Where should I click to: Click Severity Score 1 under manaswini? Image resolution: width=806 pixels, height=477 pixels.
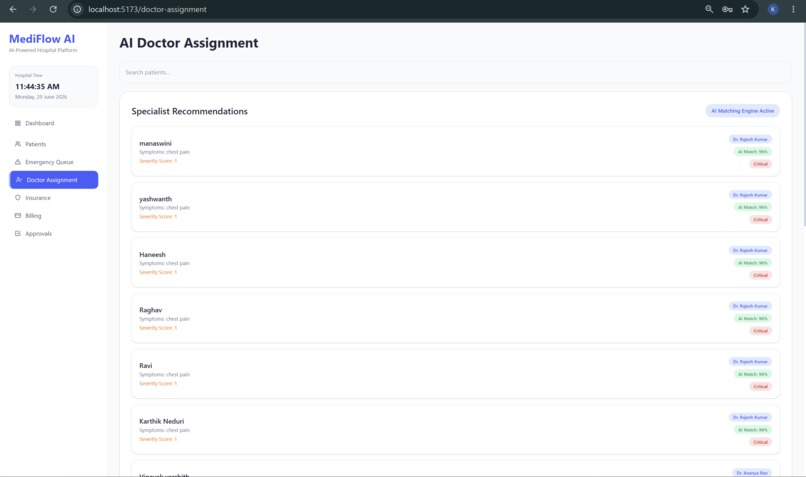pos(158,161)
